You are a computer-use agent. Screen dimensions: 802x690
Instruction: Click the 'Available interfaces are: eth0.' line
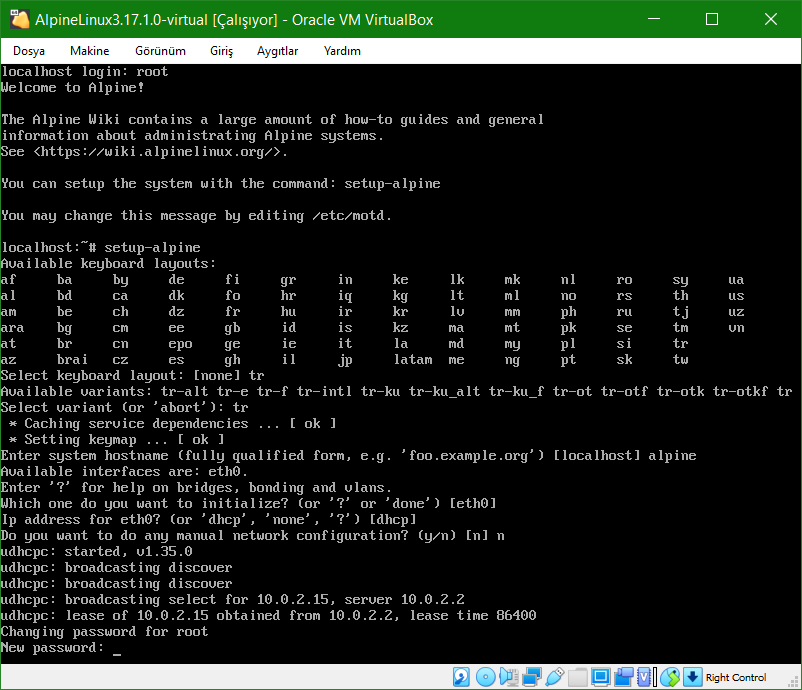[x=124, y=472]
